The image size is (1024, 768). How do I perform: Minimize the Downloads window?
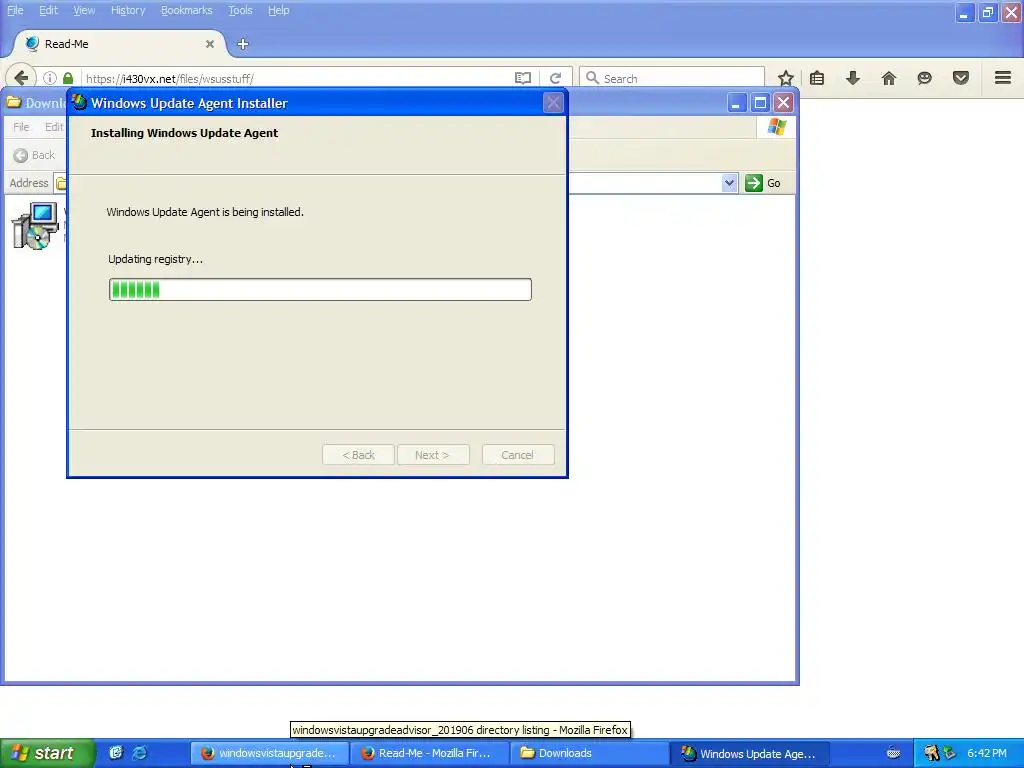737,103
